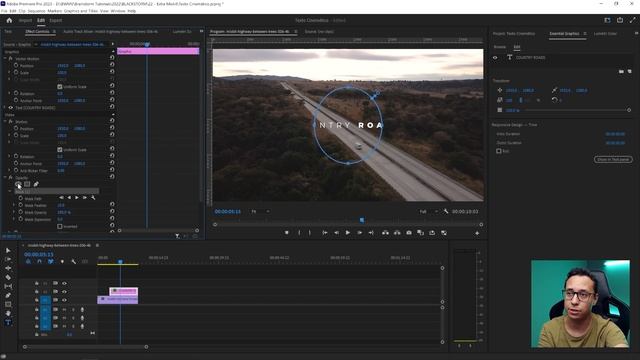The height and width of the screenshot is (360, 640).
Task: Toggle bottom video track output eye
Action: click(64, 300)
